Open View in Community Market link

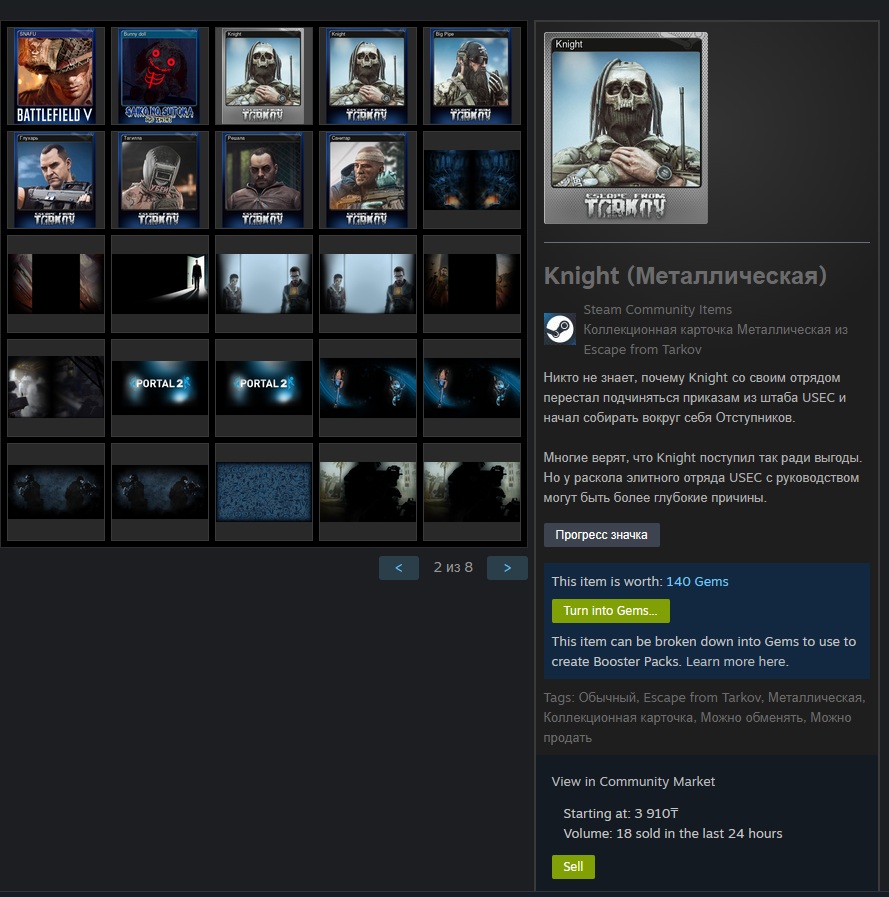[x=633, y=782]
